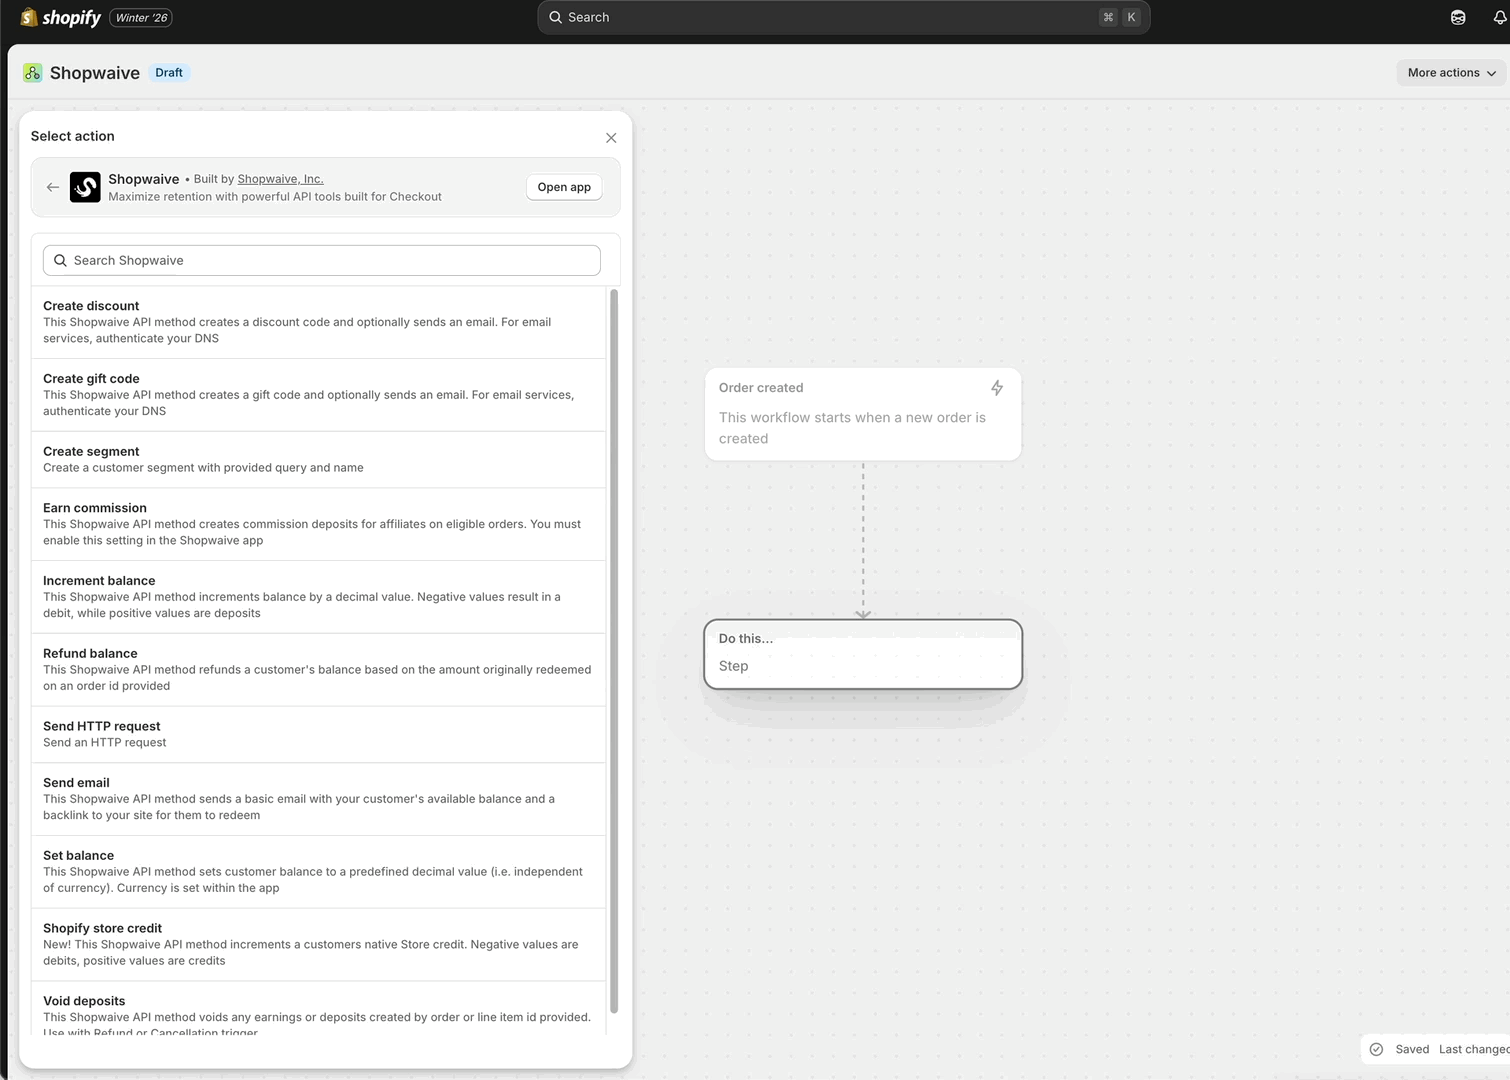
Task: Select the Create discount action
Action: click(x=318, y=322)
